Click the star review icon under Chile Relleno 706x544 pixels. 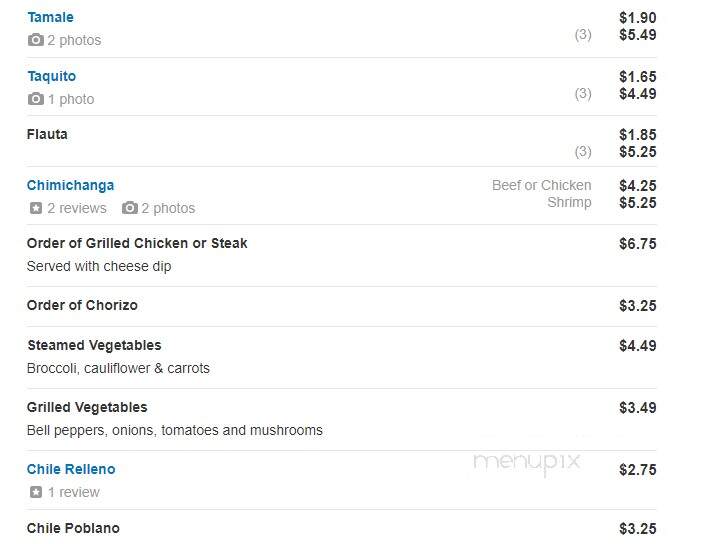tap(36, 492)
